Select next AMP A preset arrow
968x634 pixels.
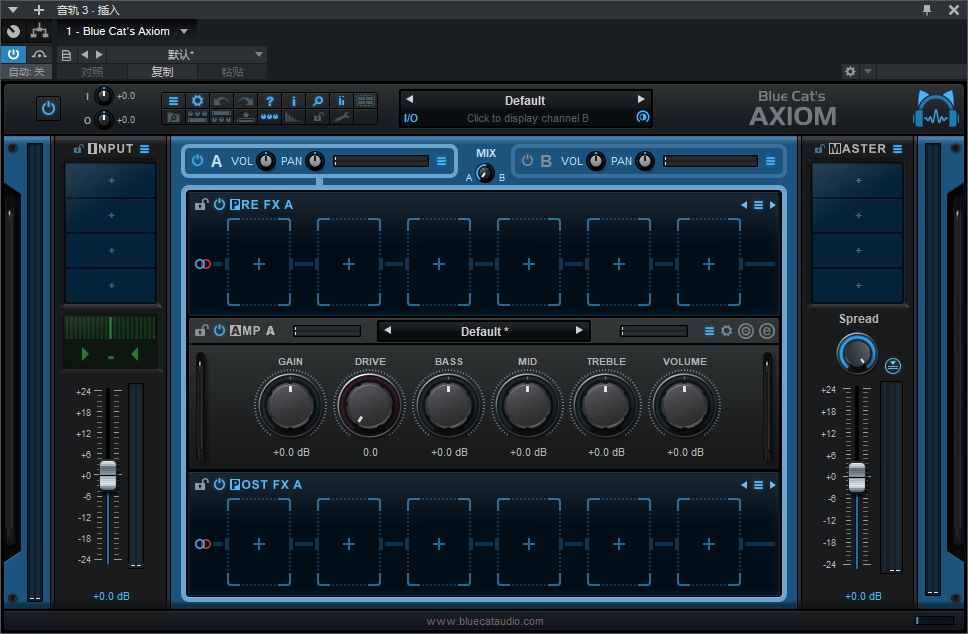tap(579, 330)
